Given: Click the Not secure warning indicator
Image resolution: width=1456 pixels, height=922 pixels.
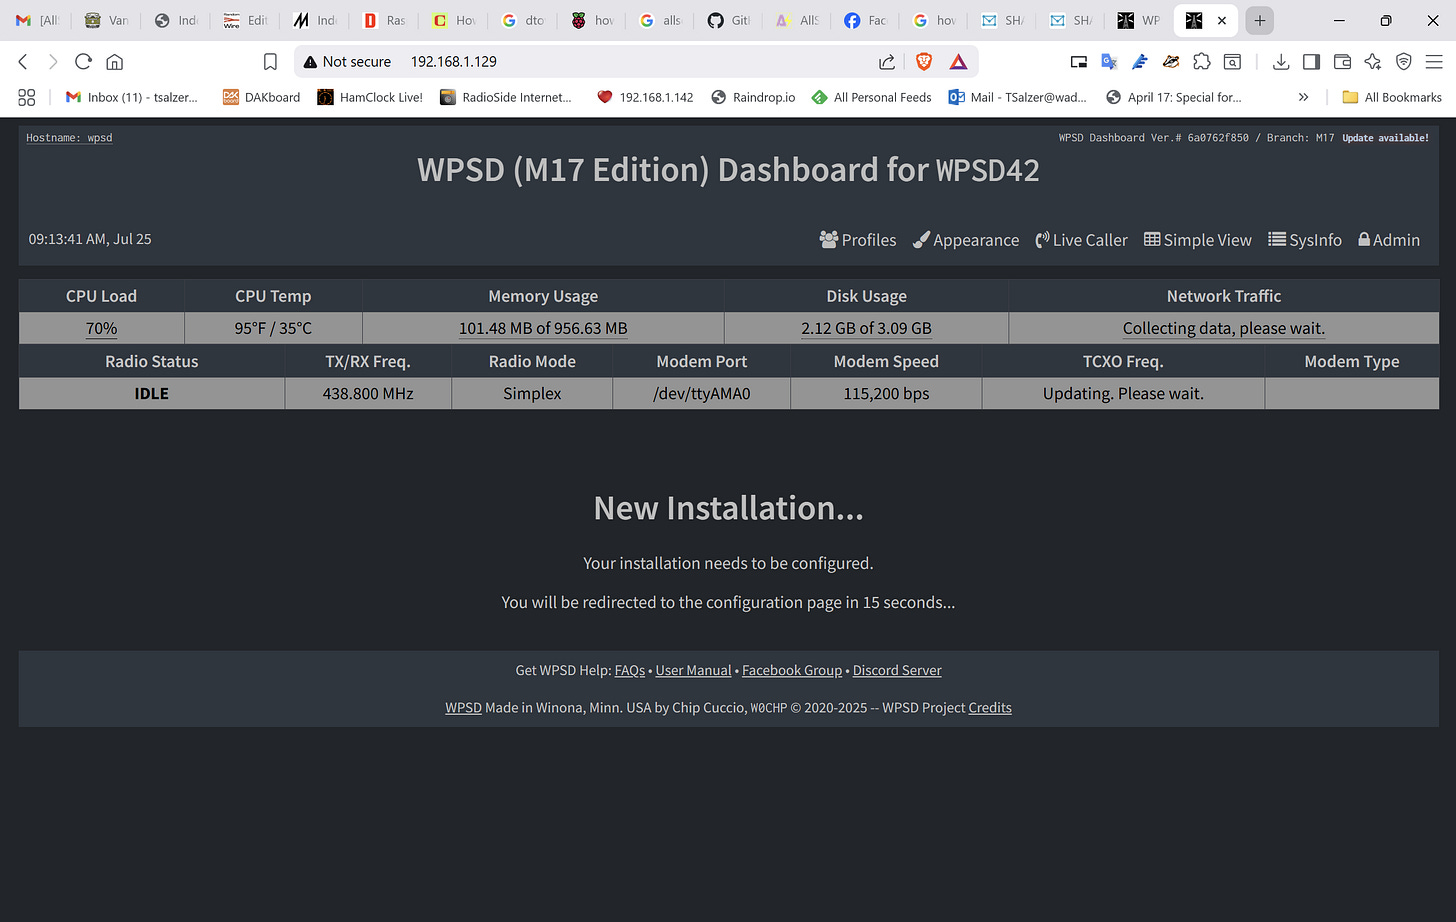Looking at the screenshot, I should click(347, 62).
